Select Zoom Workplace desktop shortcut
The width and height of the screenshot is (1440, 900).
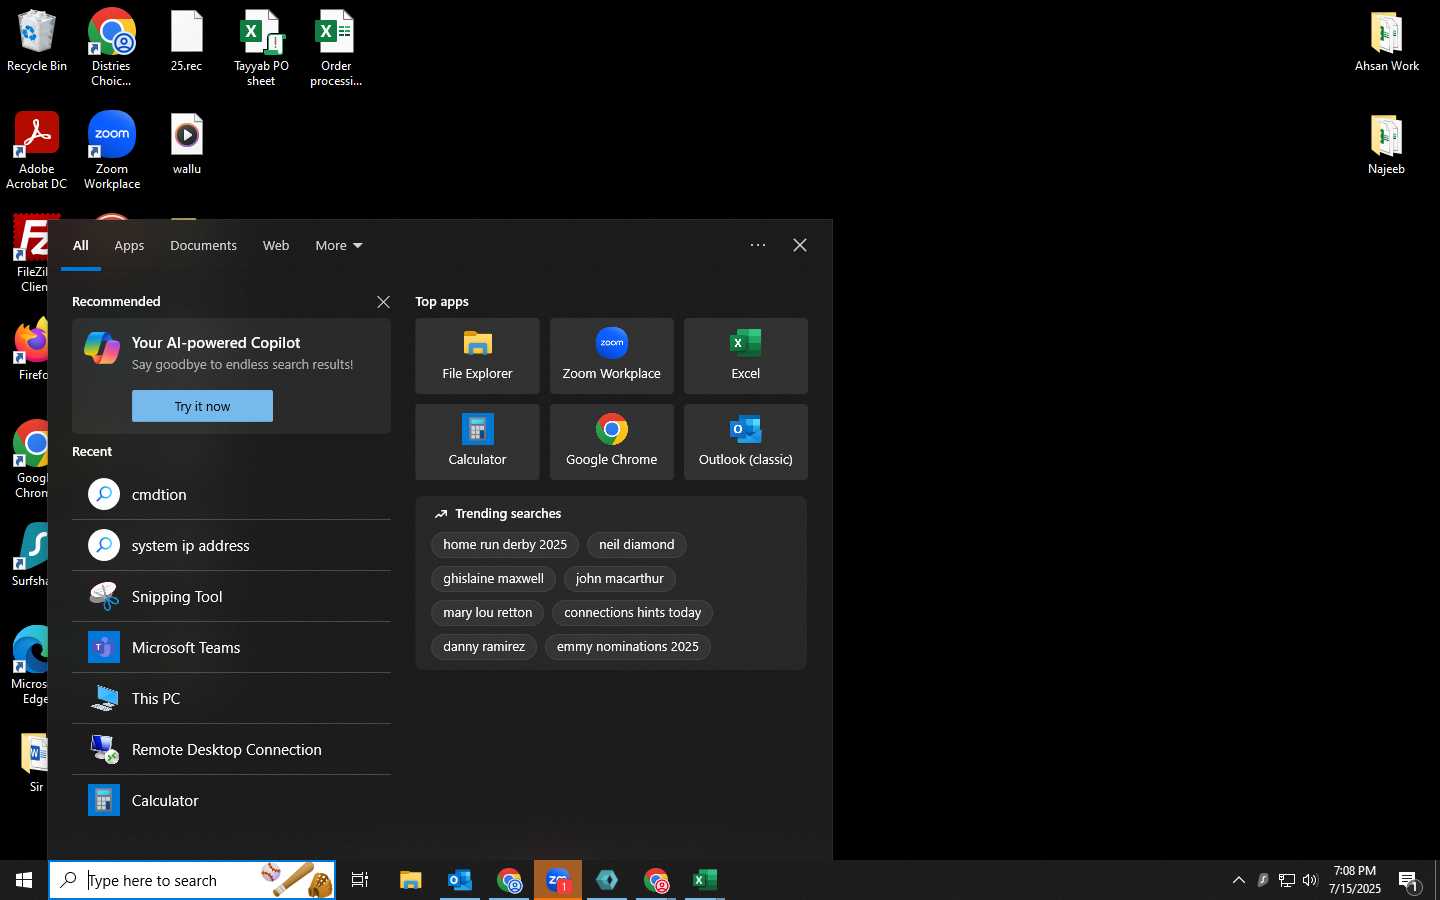[112, 151]
